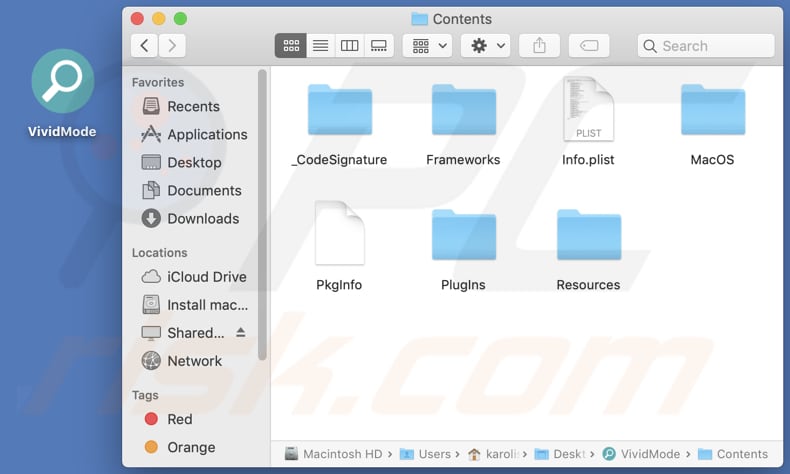Open Documents in the sidebar

point(192,190)
